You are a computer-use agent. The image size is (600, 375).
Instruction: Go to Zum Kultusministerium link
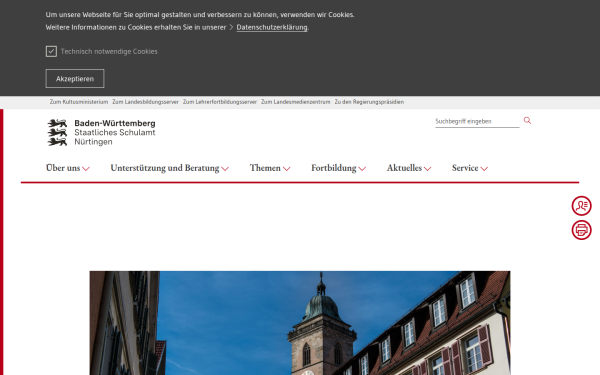pyautogui.click(x=79, y=102)
